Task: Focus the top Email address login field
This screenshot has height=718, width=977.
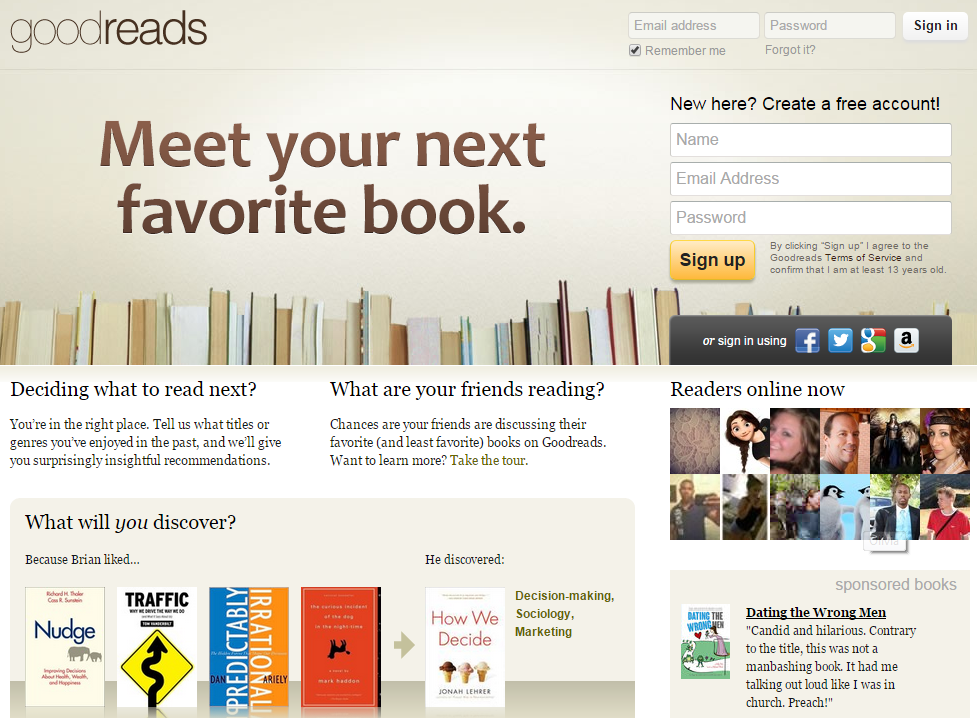Action: point(693,26)
